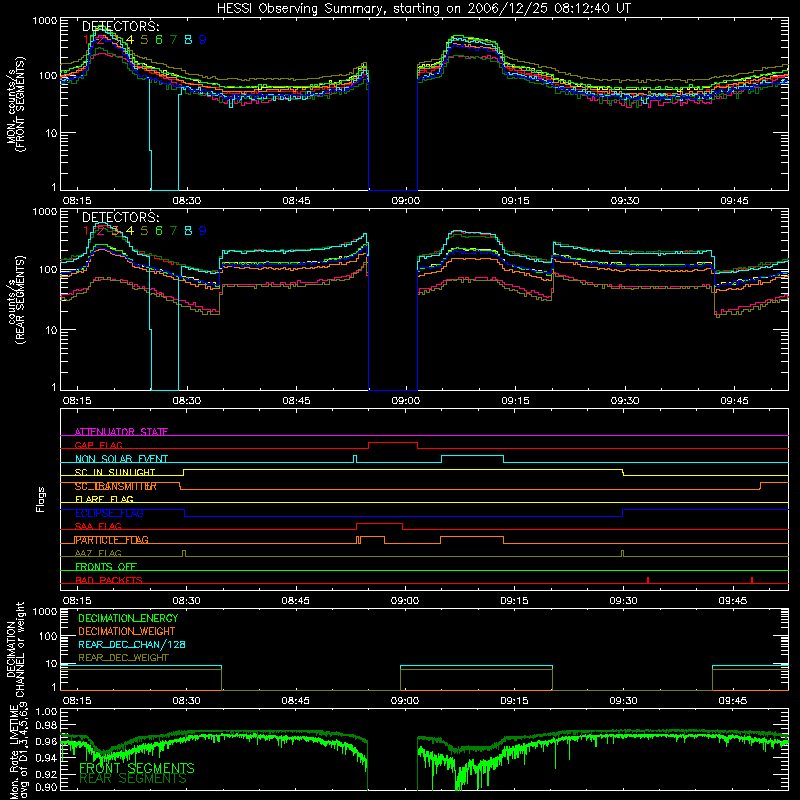Click the NON_SOLAR_EVENT flag label
The height and width of the screenshot is (800, 800).
[121, 459]
